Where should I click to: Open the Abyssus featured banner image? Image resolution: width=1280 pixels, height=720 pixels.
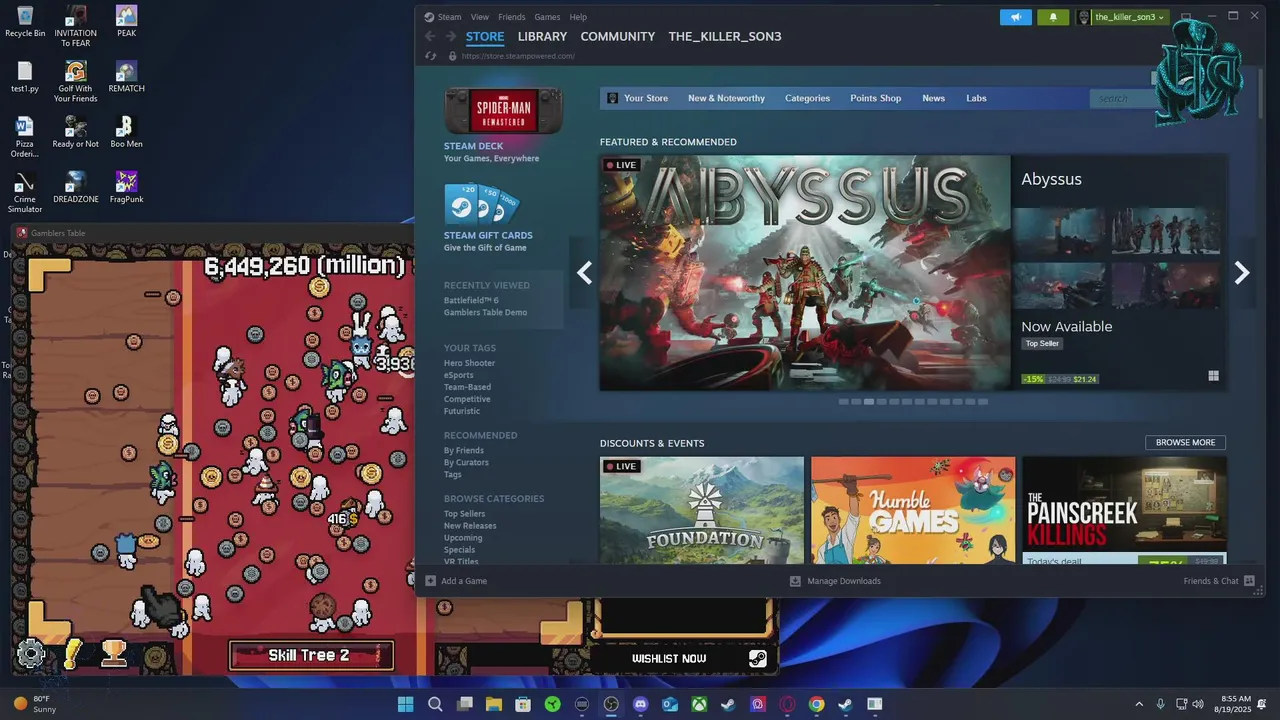click(805, 272)
